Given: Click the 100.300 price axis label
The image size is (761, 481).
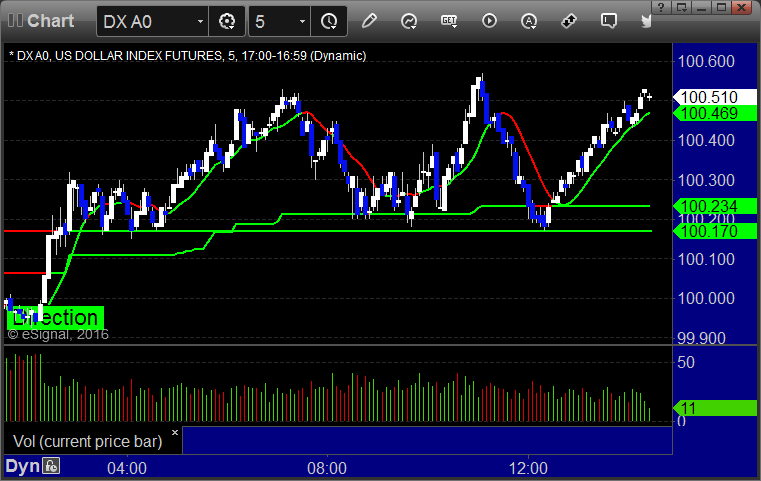Looking at the screenshot, I should click(x=706, y=181).
